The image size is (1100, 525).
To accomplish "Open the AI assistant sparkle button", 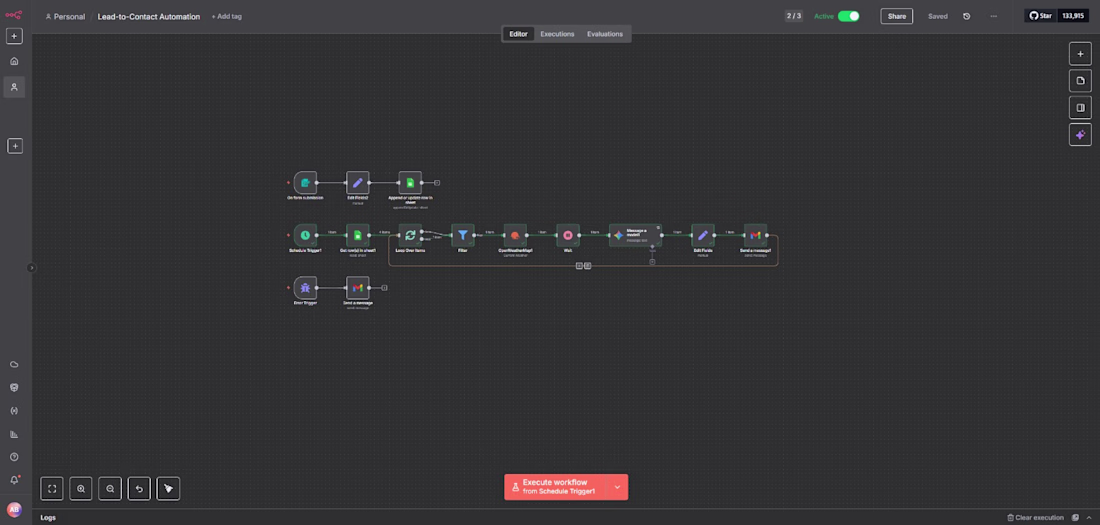I will coord(1080,134).
